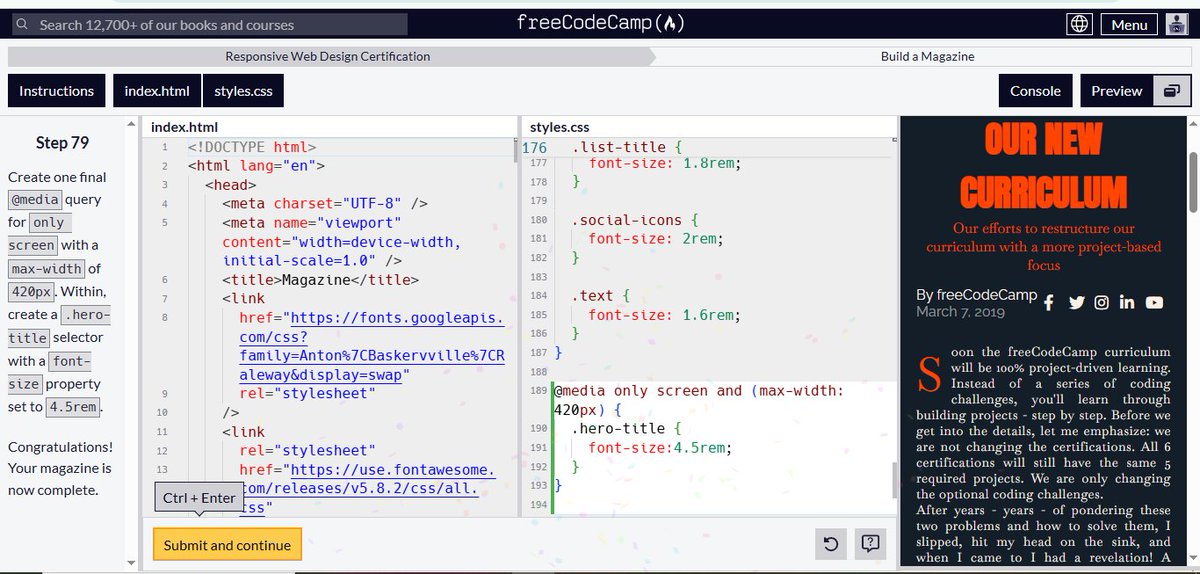Click the styles.css scrollbar thumb
The width and height of the screenshot is (1200, 574).
(896, 480)
